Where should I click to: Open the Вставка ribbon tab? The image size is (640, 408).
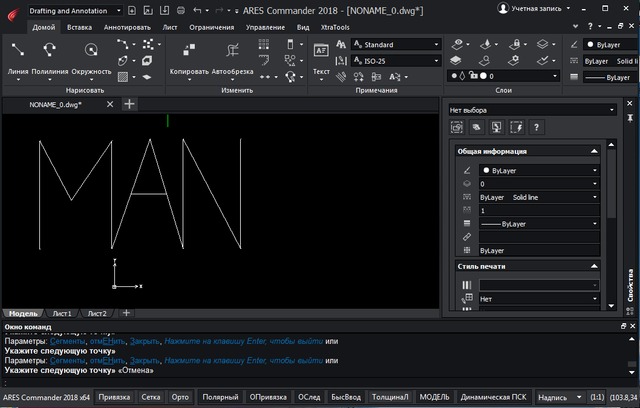coord(79,27)
